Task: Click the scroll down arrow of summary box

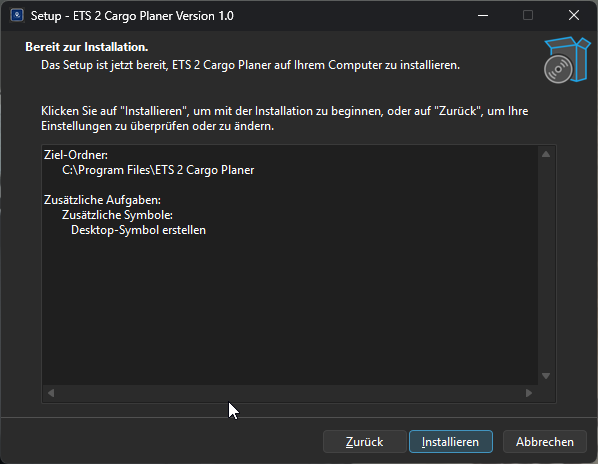Action: pyautogui.click(x=546, y=376)
